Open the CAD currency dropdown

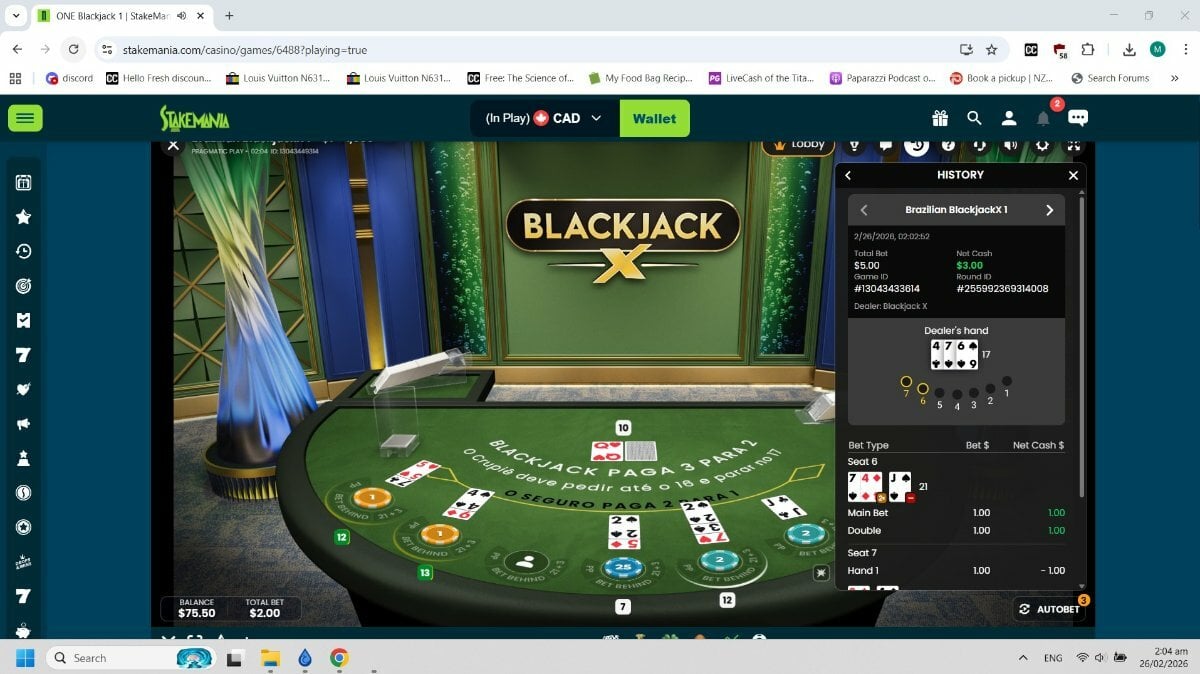tap(567, 118)
